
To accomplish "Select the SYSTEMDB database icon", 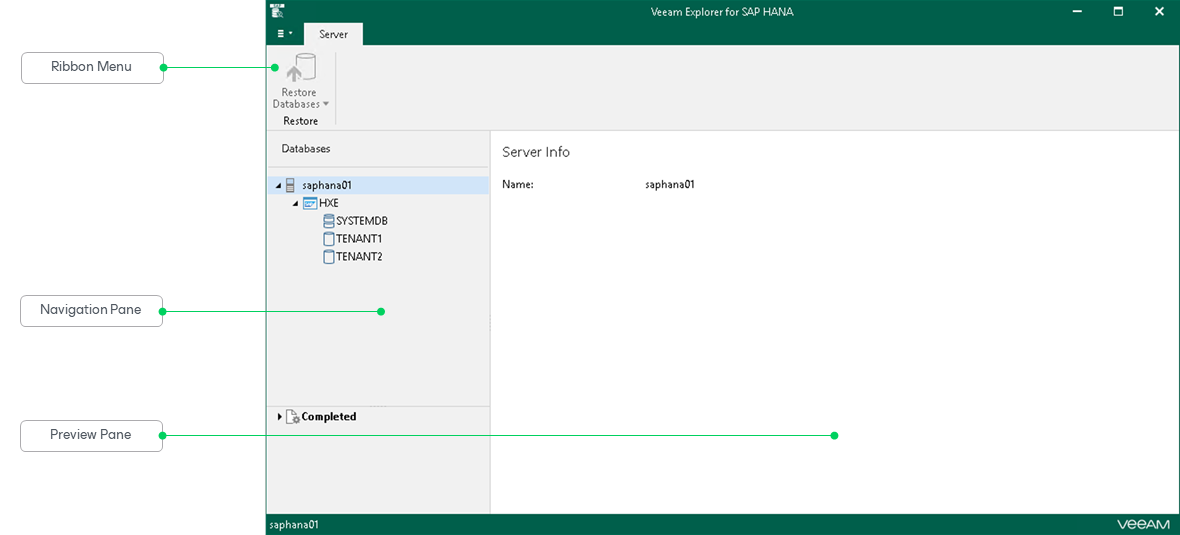I will [x=328, y=220].
